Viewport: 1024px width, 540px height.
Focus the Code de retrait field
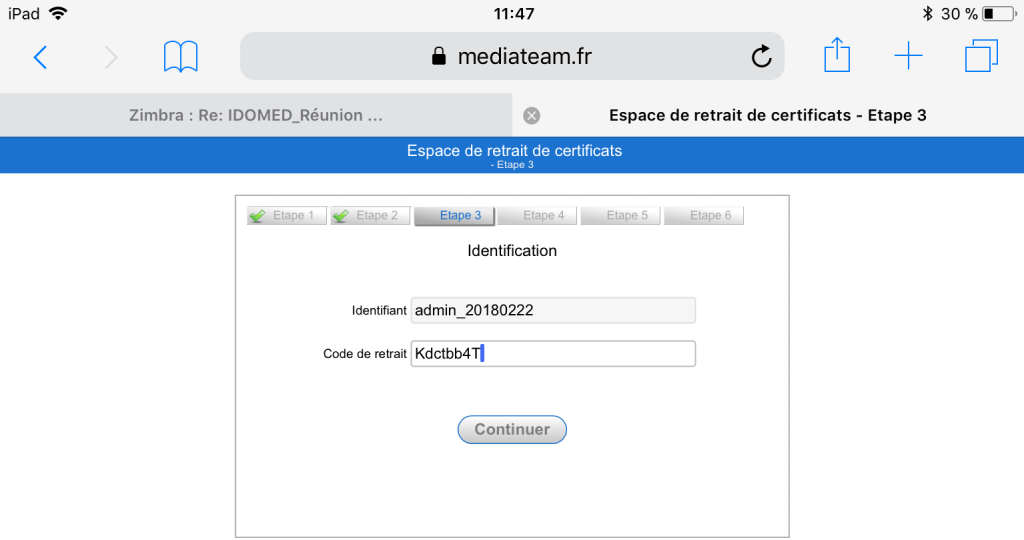coord(553,353)
